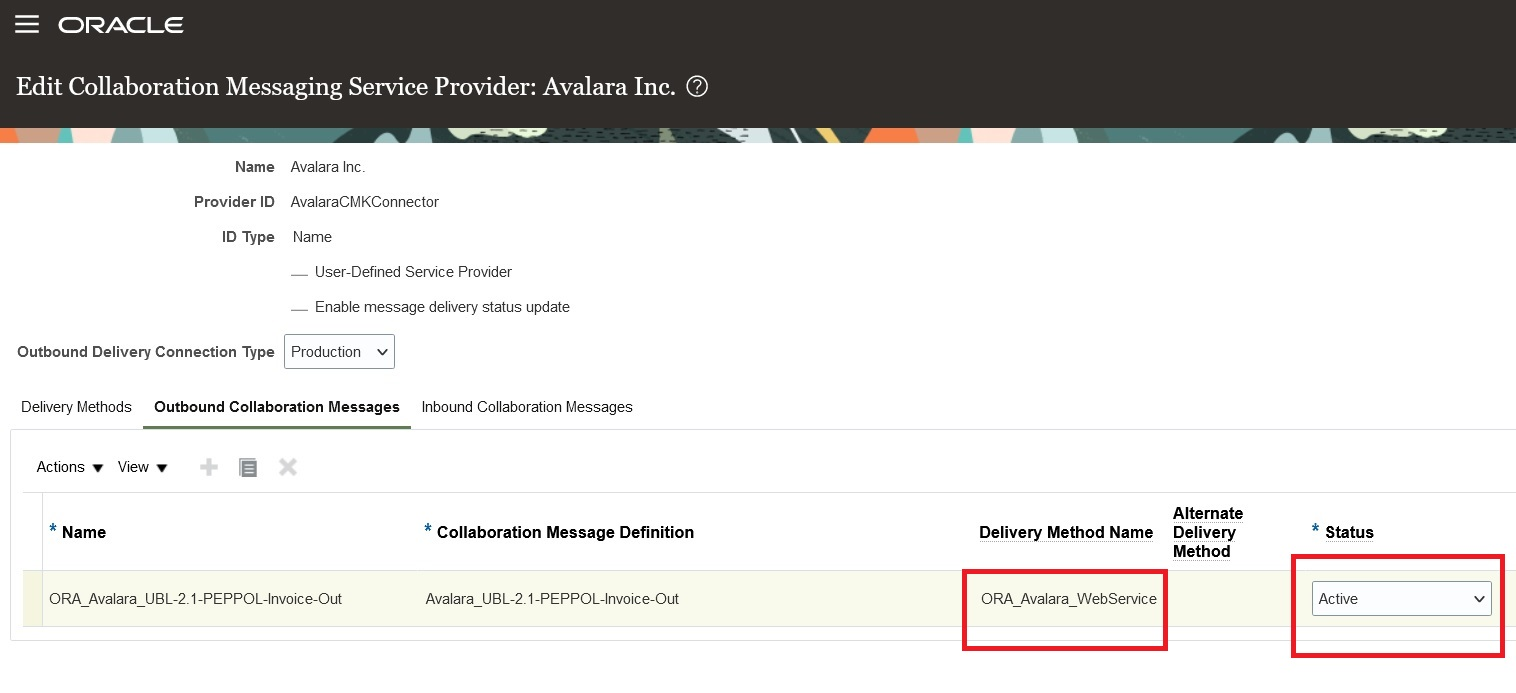
Task: Click the Name column header
Action: (84, 532)
